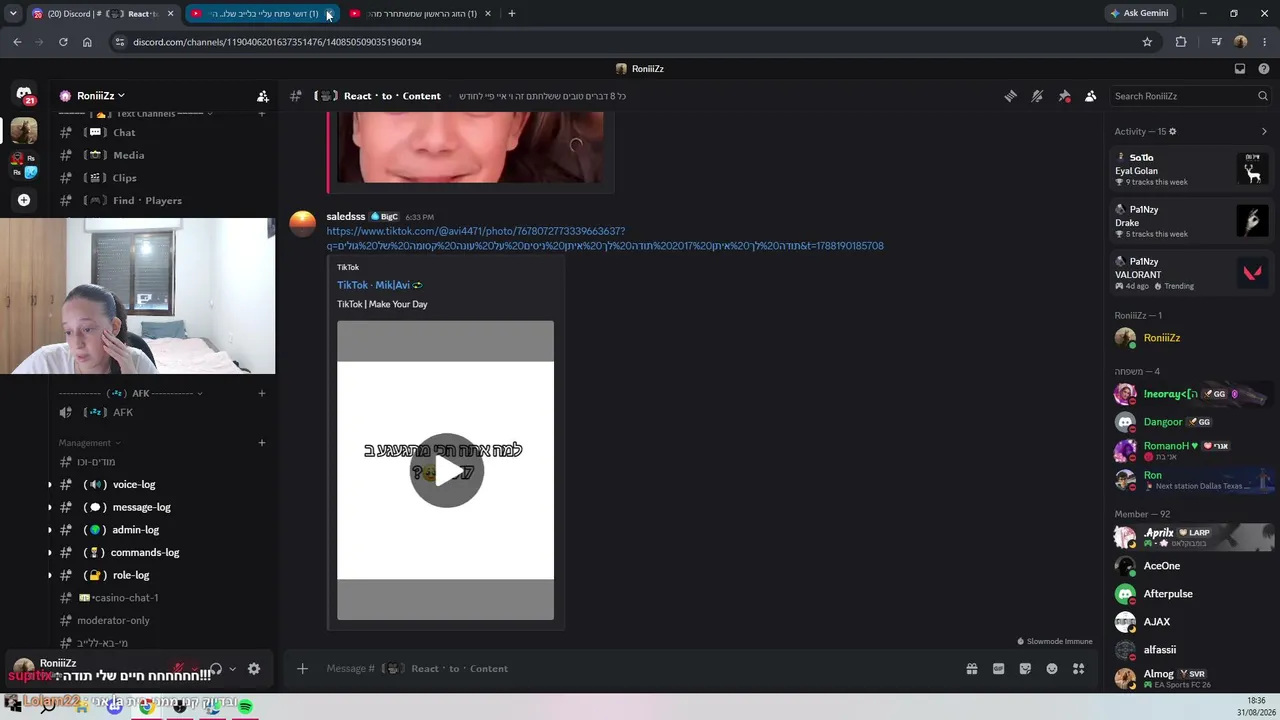Open the tiktok.com photo link

[604, 238]
